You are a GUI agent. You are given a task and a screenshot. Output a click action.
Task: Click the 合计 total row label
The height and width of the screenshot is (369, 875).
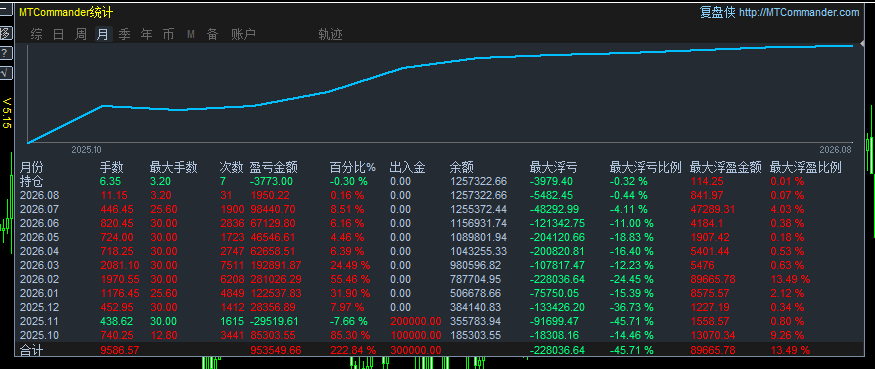(31, 350)
